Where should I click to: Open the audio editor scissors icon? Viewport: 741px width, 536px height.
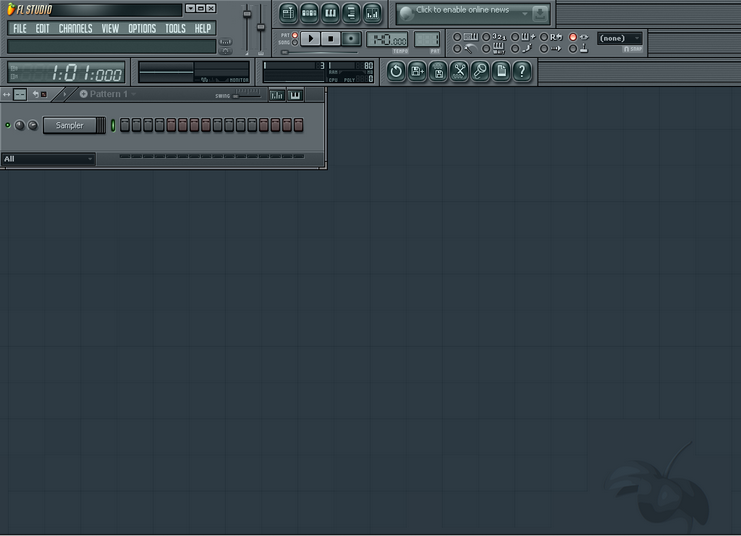click(459, 71)
